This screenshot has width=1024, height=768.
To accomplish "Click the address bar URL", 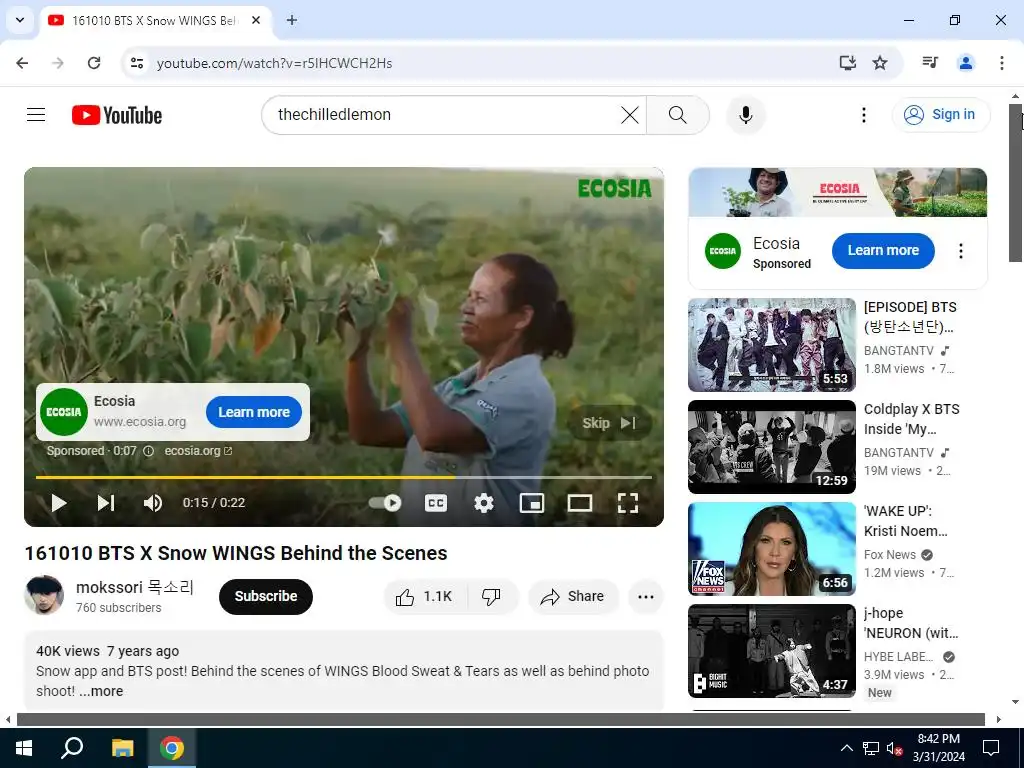I will coord(274,63).
